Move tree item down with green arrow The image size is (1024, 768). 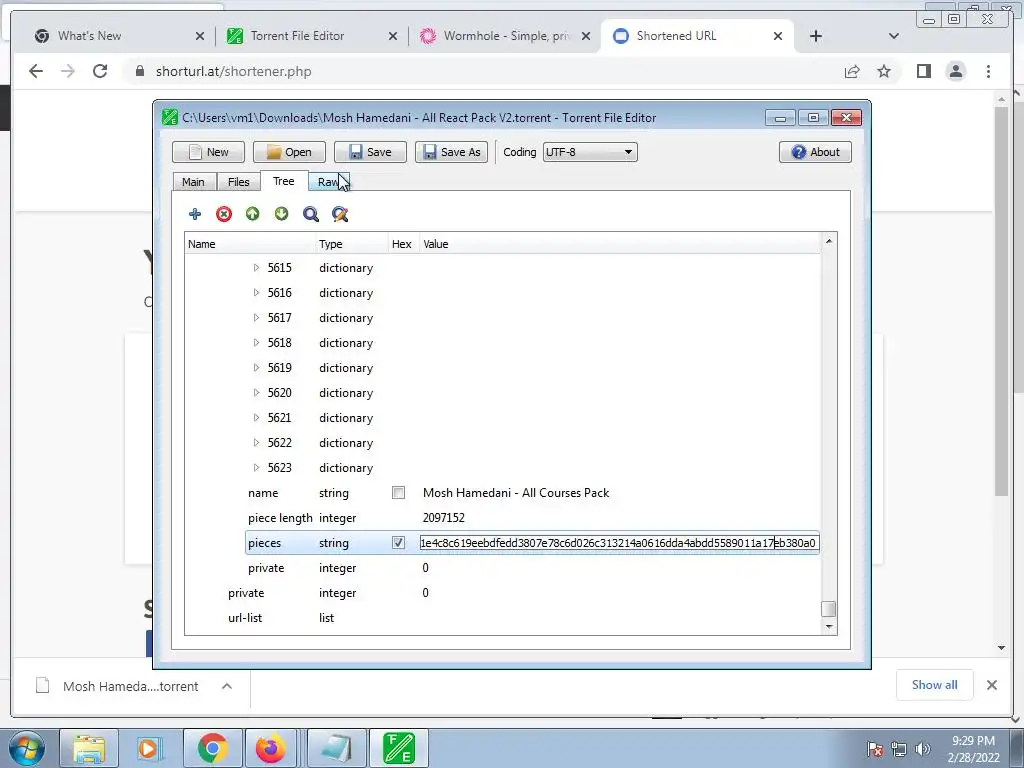coord(281,214)
